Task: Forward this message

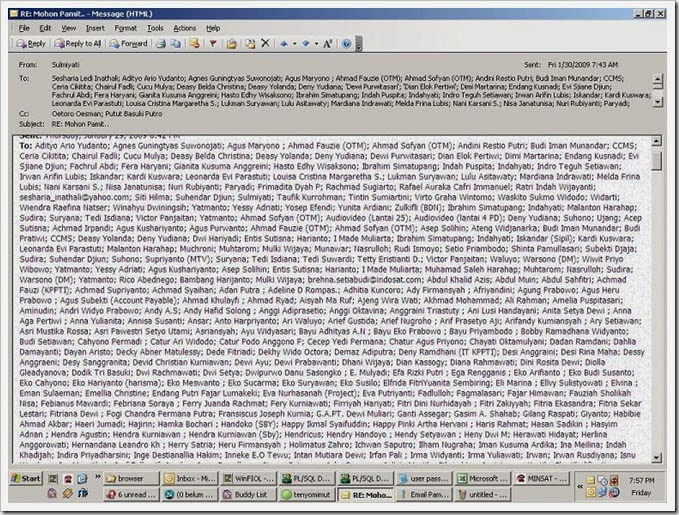Action: [129, 43]
